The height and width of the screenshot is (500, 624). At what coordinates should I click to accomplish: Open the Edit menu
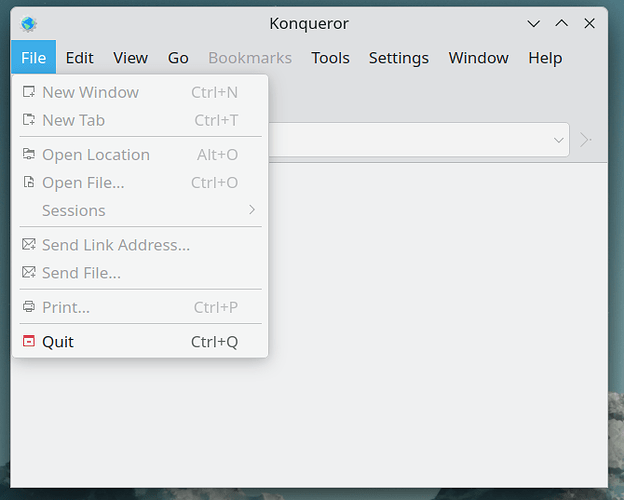click(x=80, y=58)
